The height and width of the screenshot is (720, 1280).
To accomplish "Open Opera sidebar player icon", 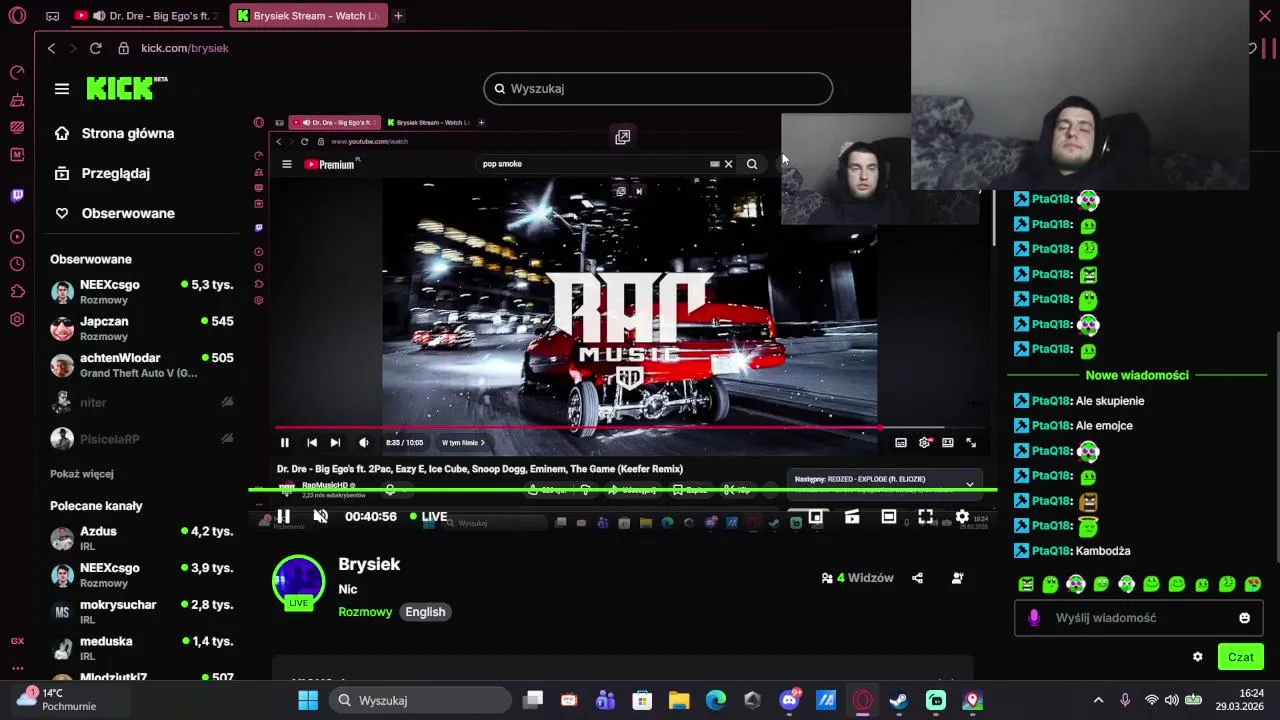I will pyautogui.click(x=17, y=237).
